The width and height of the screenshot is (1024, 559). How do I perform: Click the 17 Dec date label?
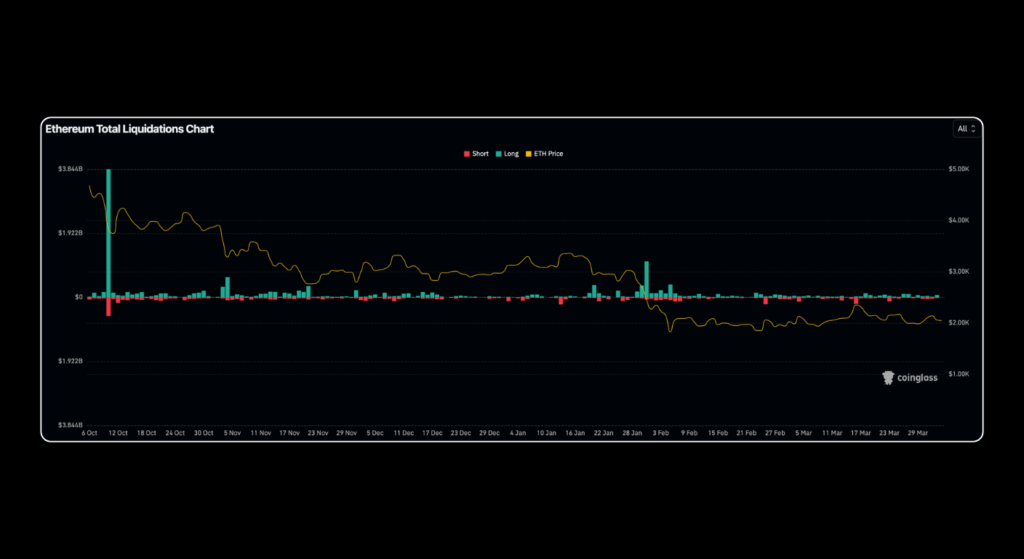click(x=432, y=433)
